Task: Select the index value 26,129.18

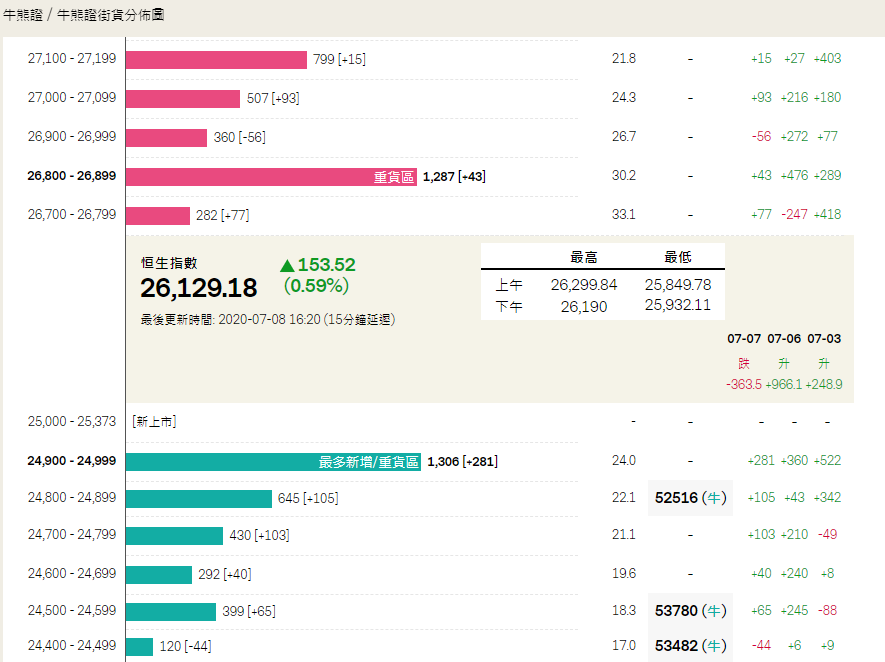Action: coord(199,288)
